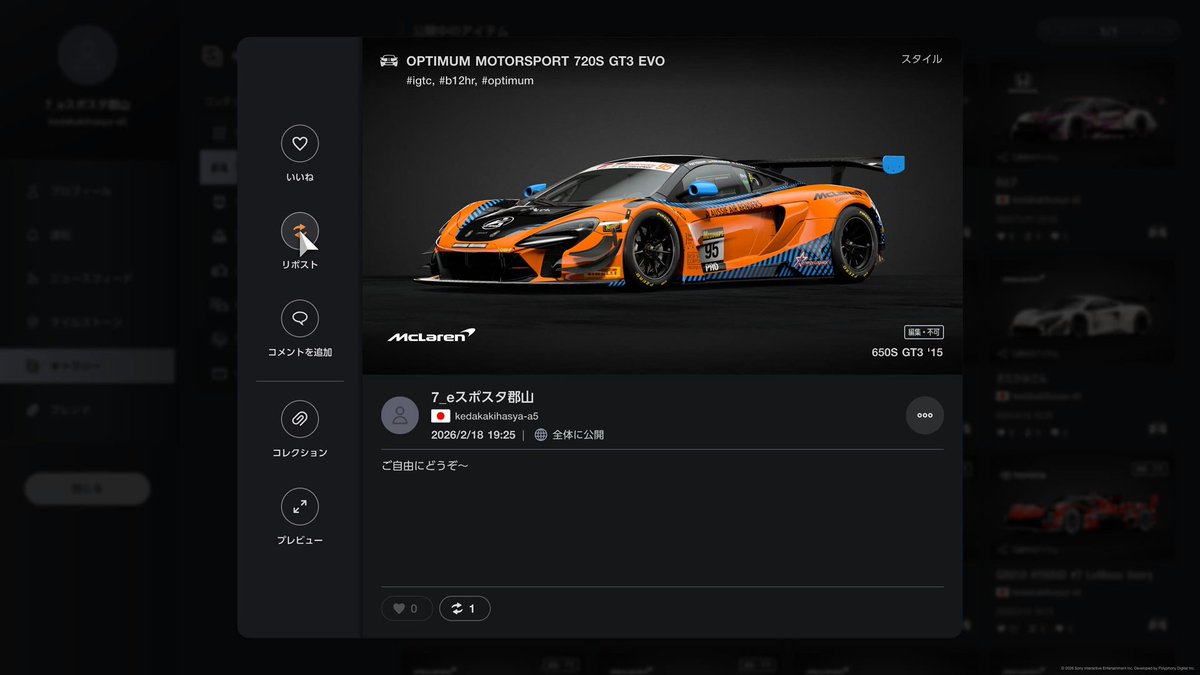Screen dimensions: 1200x675
Task: Click the red Toyota car thumbnail in background
Action: [1082, 510]
